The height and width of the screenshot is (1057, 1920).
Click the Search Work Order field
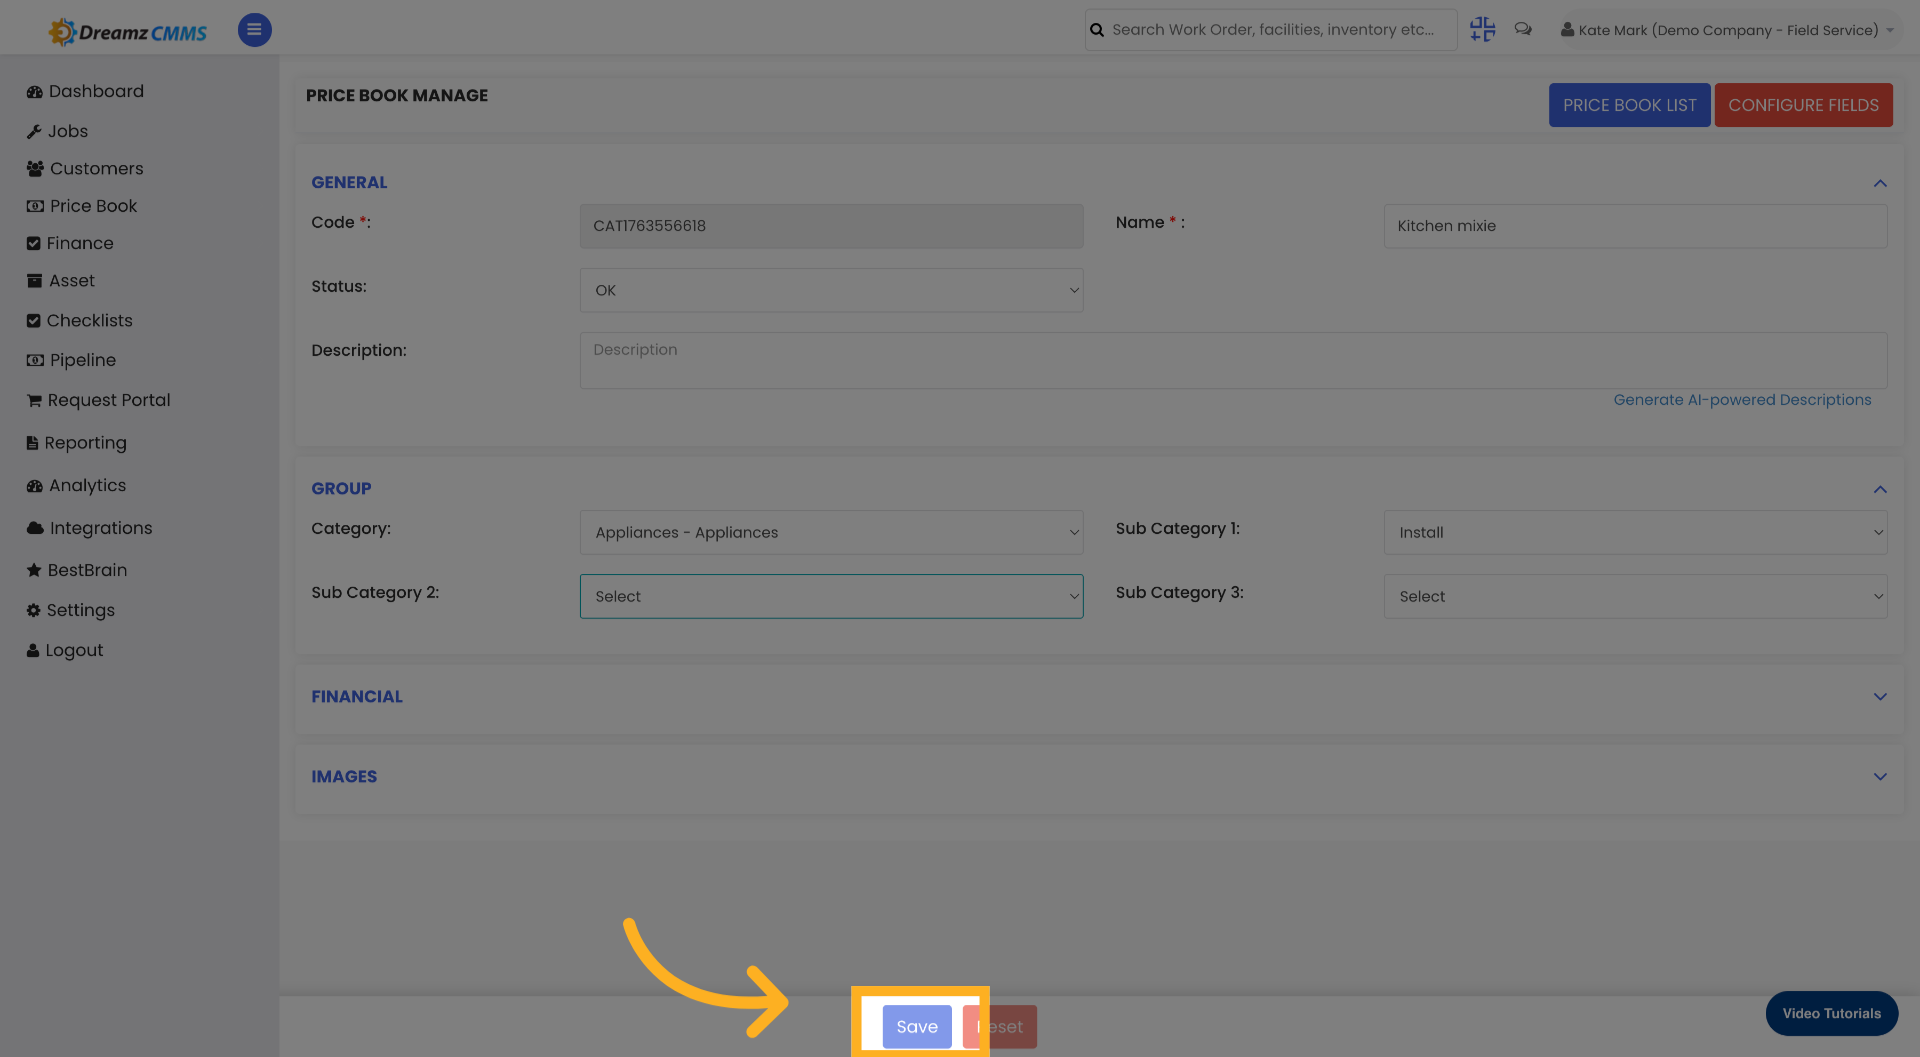click(x=1272, y=30)
